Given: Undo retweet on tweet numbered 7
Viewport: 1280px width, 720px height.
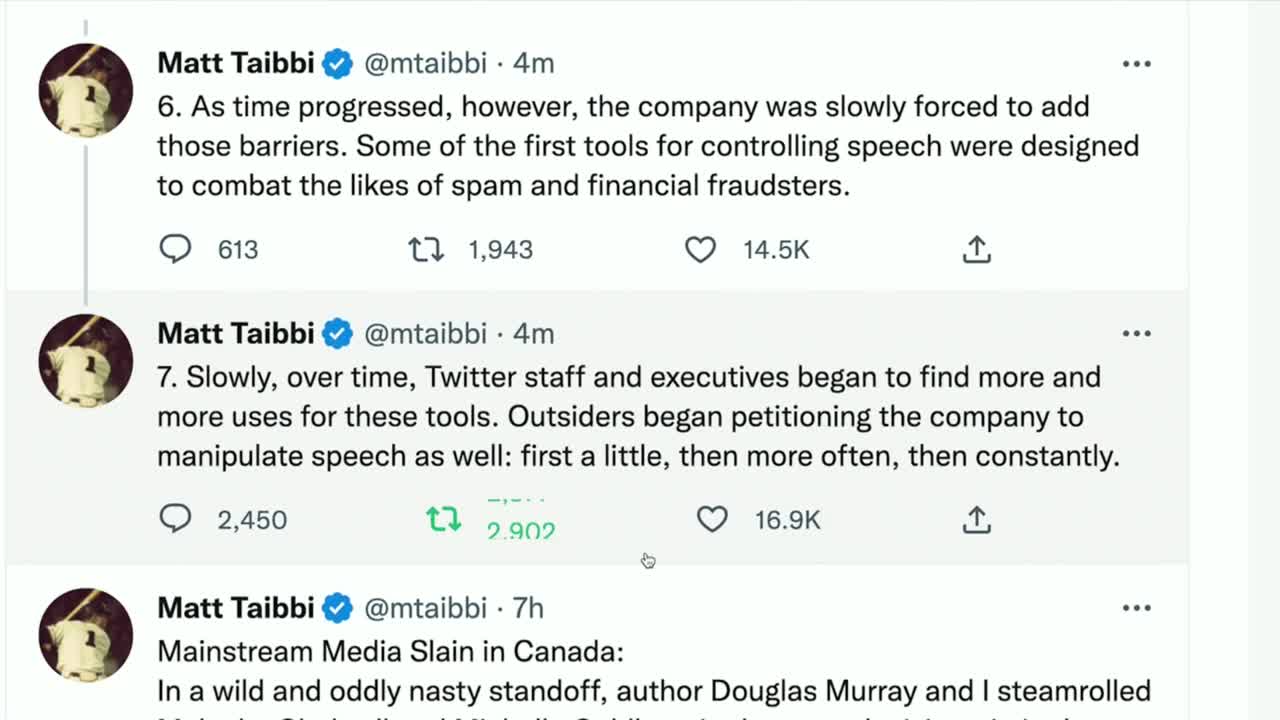Looking at the screenshot, I should [444, 519].
